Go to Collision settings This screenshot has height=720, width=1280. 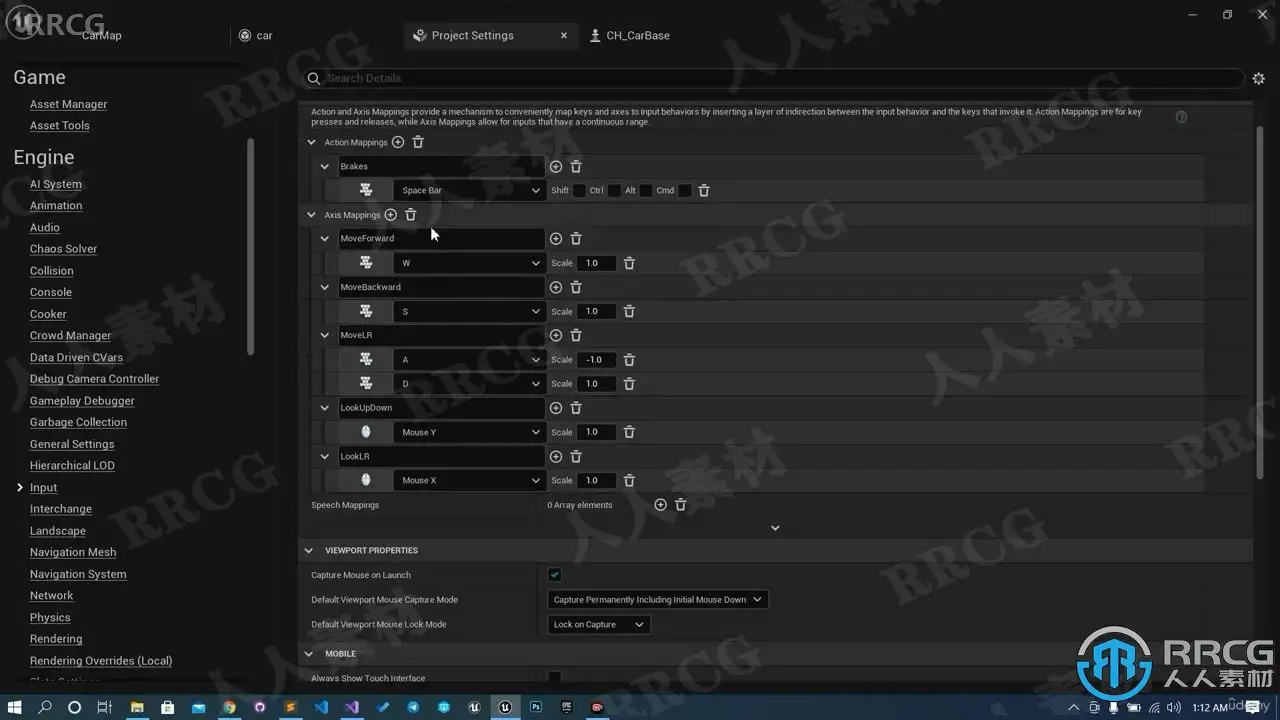point(52,271)
